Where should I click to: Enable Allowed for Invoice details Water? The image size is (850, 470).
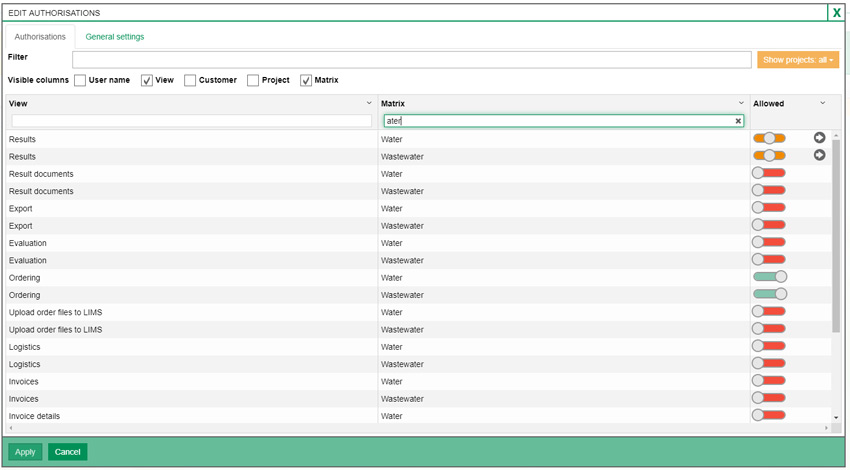tap(769, 415)
